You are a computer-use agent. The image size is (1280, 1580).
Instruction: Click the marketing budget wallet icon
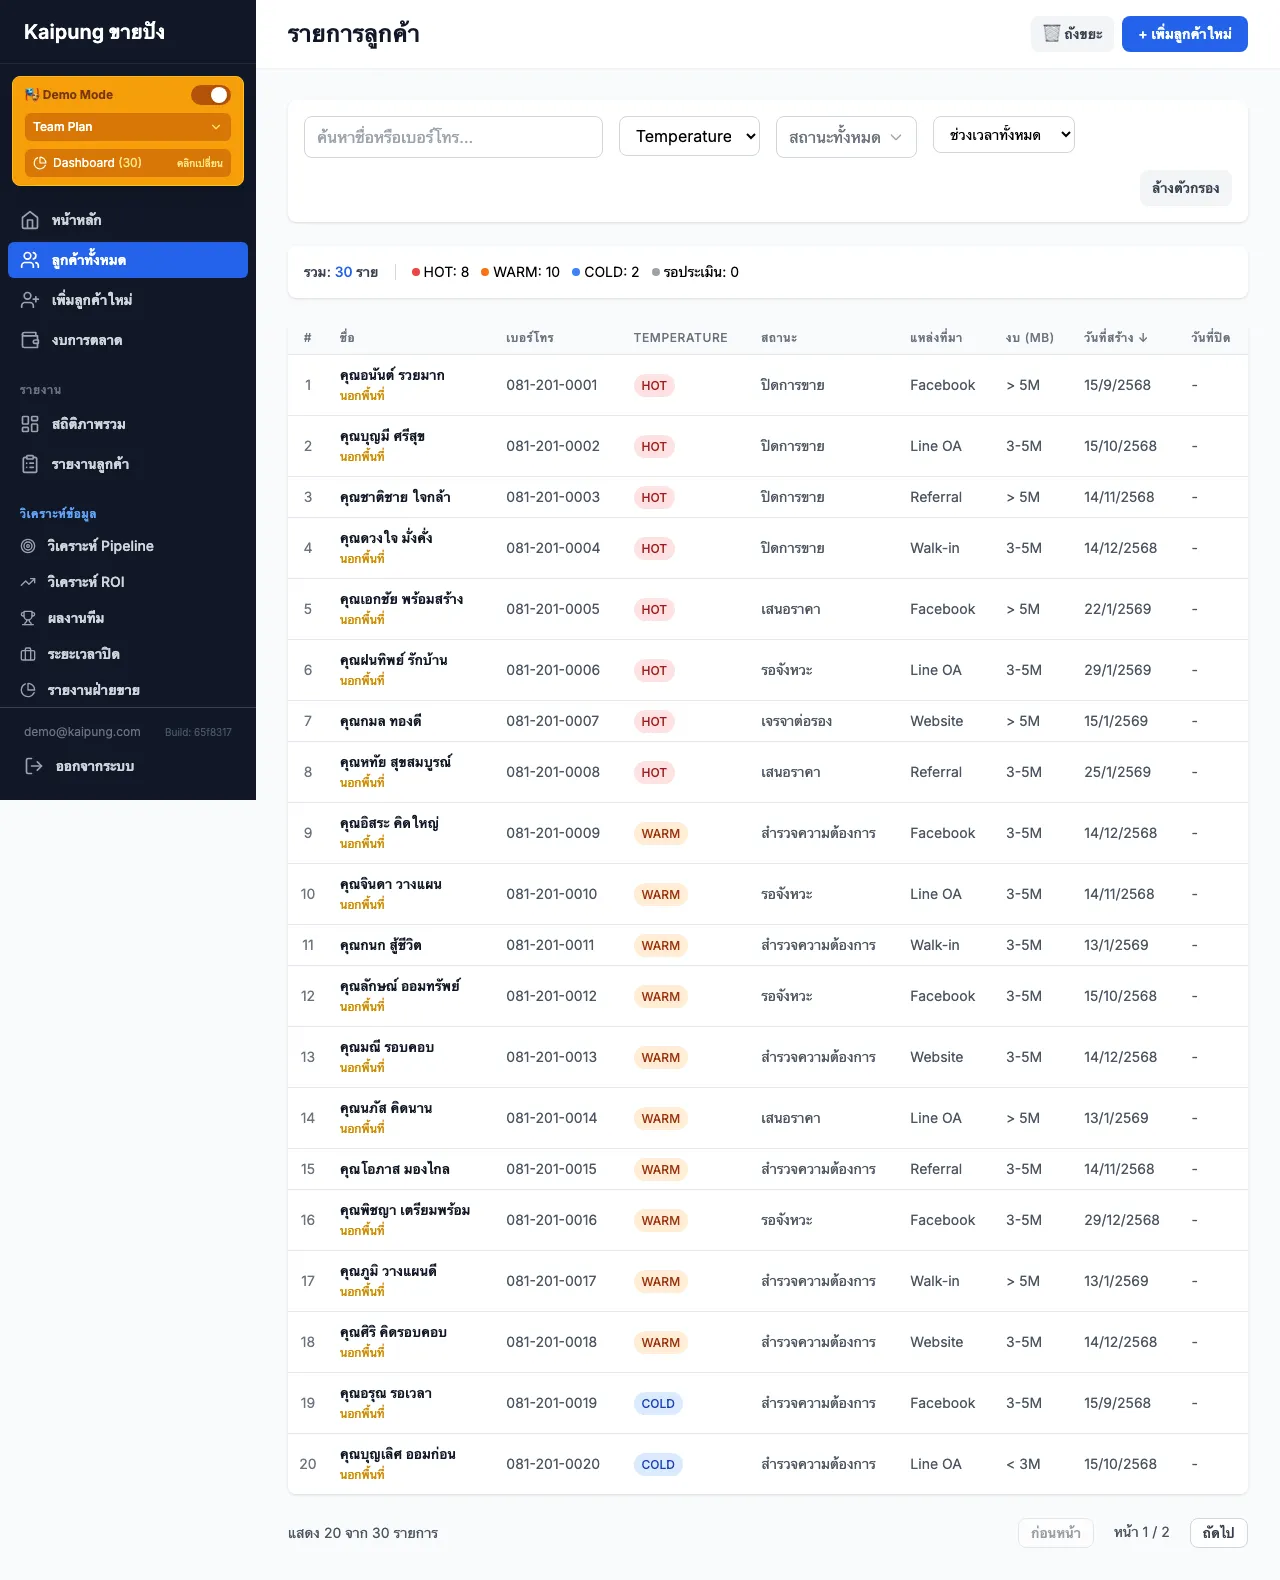pos(30,340)
